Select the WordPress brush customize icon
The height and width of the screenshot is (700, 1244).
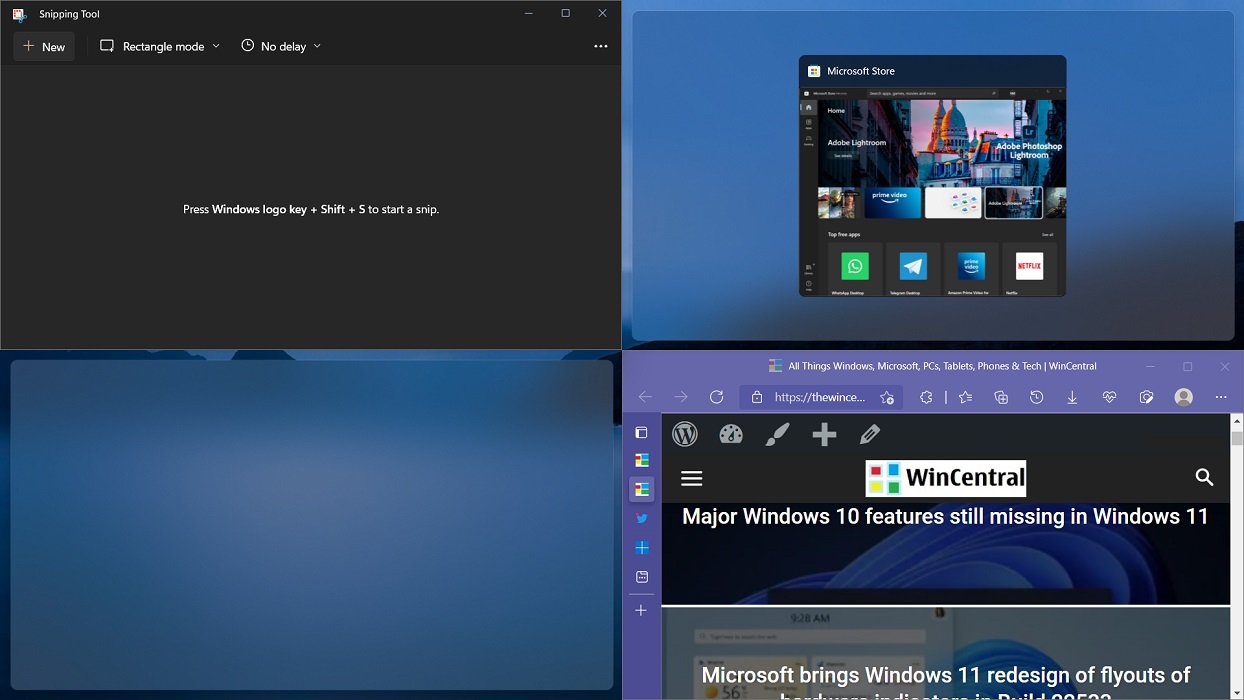coord(777,434)
